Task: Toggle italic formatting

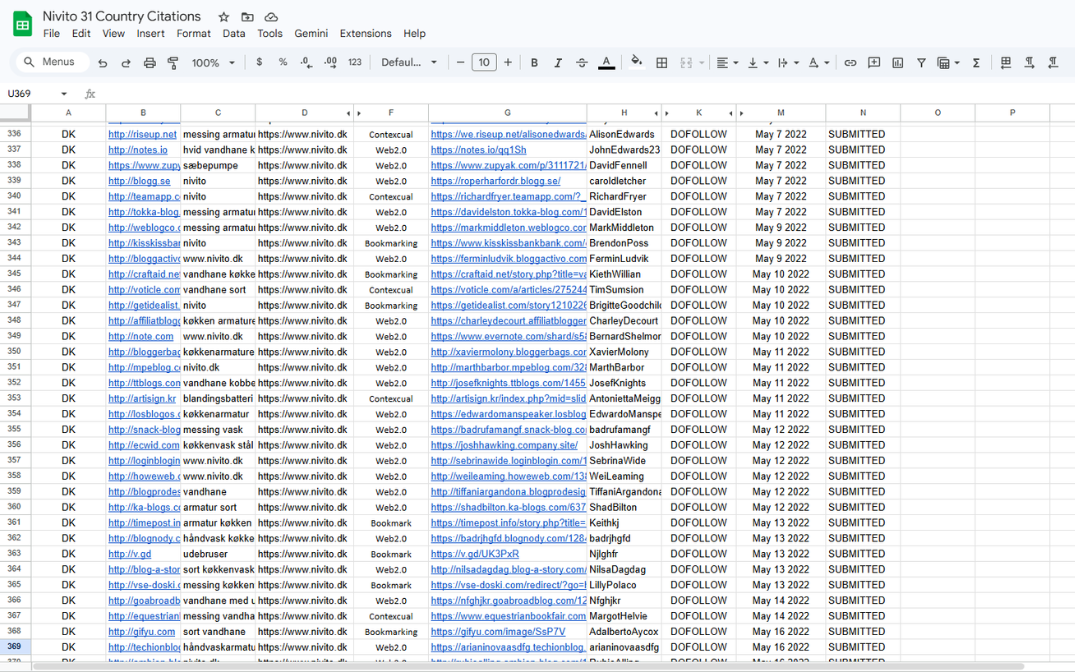Action: coord(558,63)
